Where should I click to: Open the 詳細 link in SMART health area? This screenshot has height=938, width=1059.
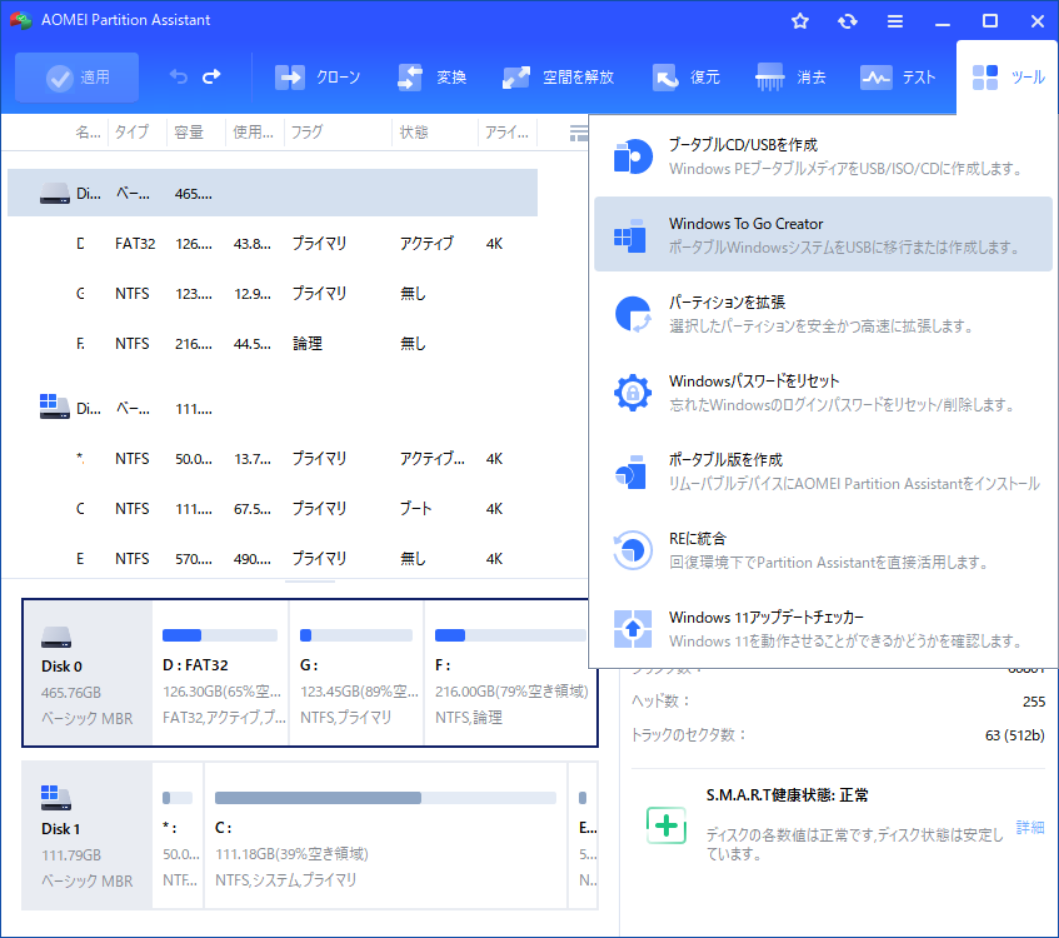coord(1029,826)
